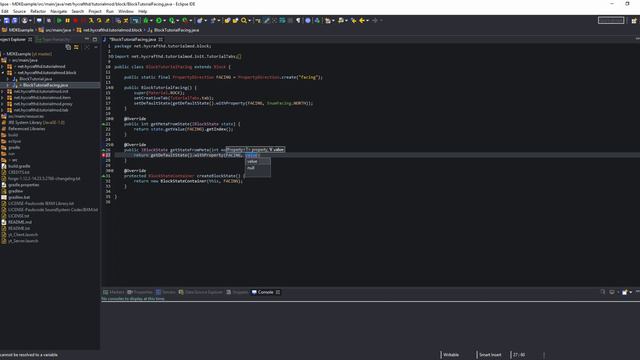Open the Help menu
This screenshot has height=360, width=640.
(x=142, y=11)
